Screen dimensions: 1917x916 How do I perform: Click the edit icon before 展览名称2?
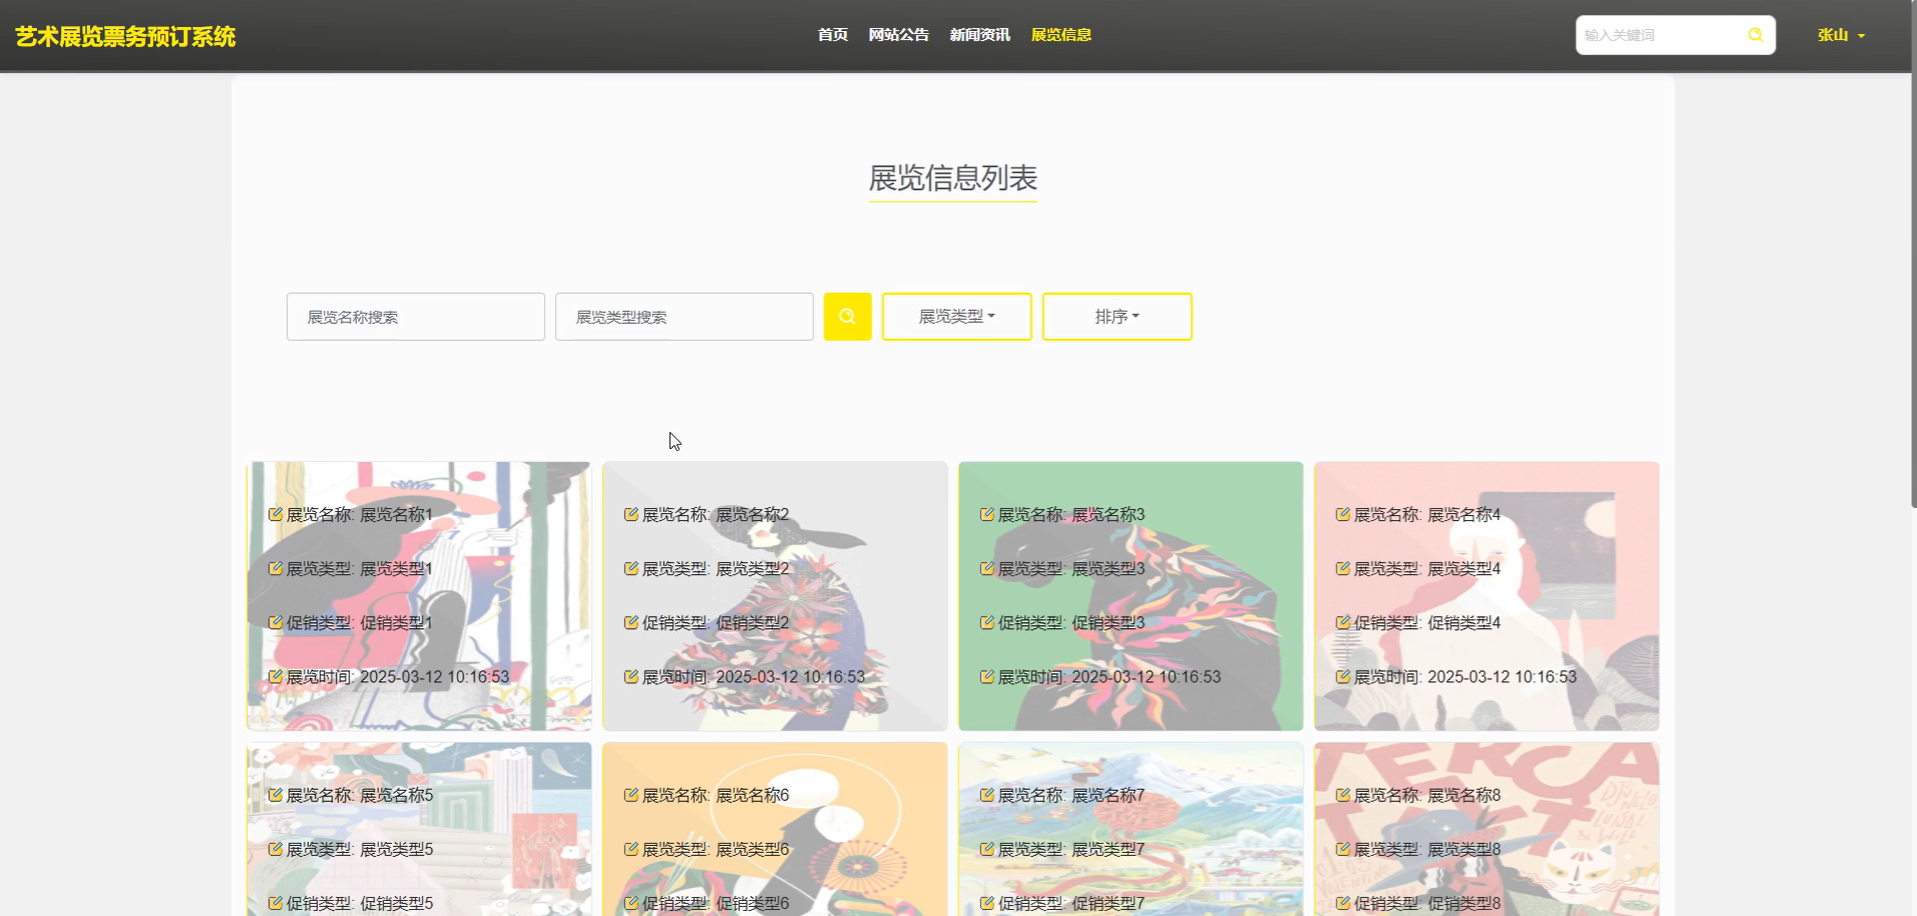pyautogui.click(x=631, y=514)
